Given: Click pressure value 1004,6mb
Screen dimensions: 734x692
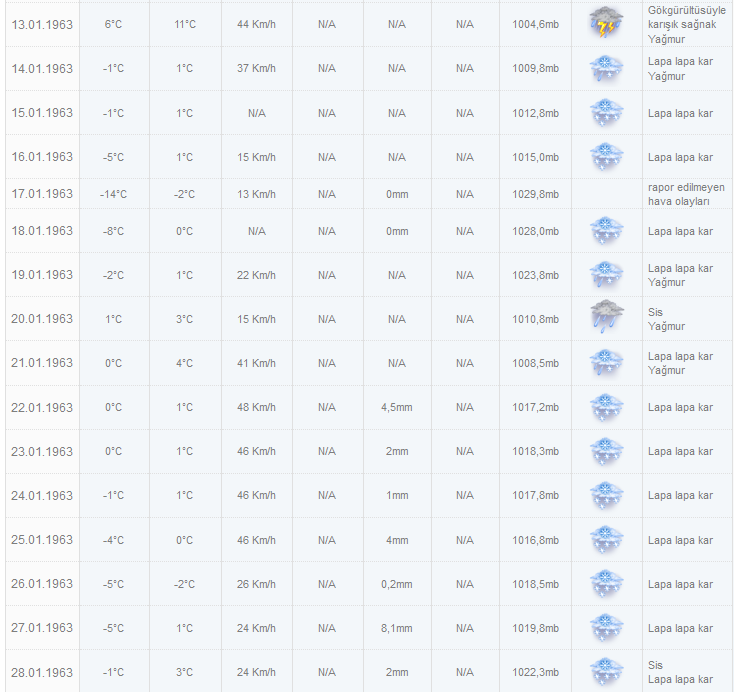Looking at the screenshot, I should 536,24.
